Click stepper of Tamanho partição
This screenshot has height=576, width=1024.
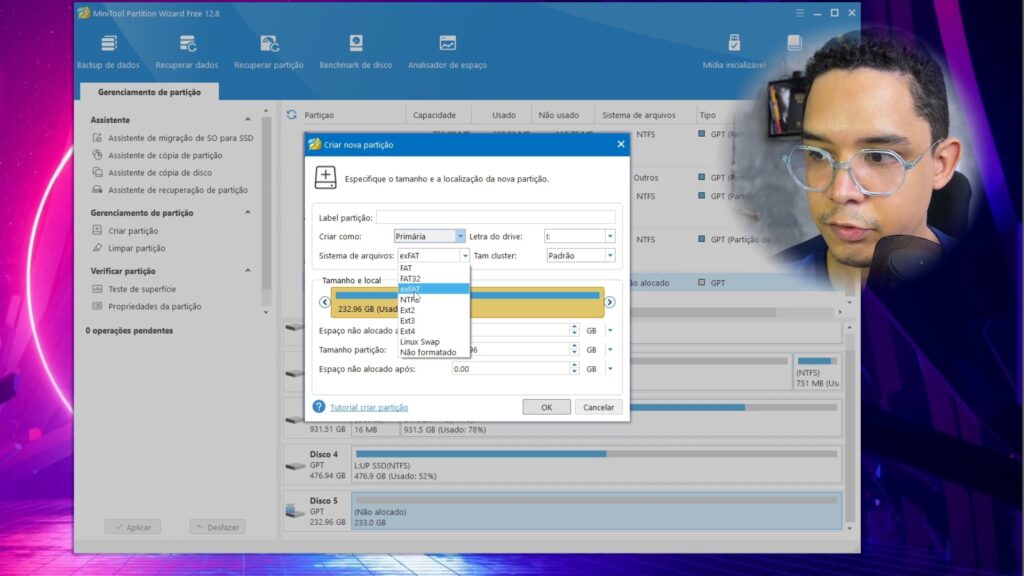[574, 350]
